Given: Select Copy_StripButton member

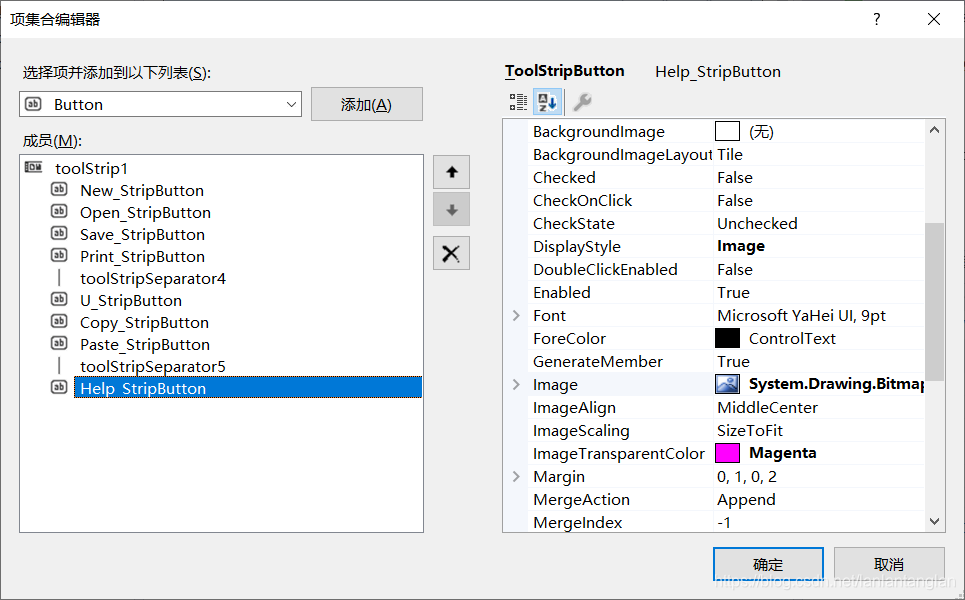Looking at the screenshot, I should click(x=144, y=322).
